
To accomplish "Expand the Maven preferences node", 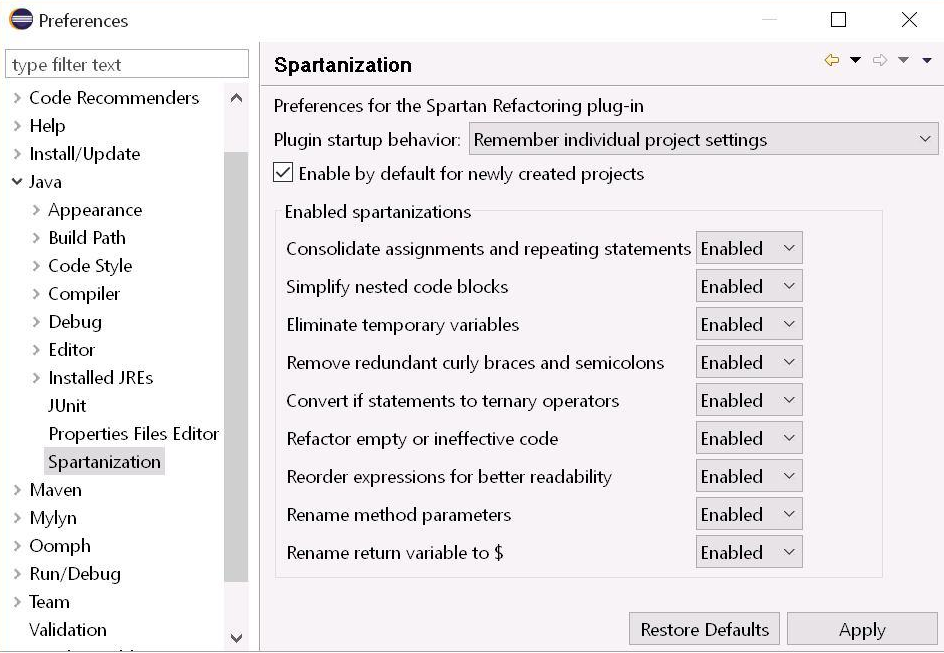I will [17, 490].
